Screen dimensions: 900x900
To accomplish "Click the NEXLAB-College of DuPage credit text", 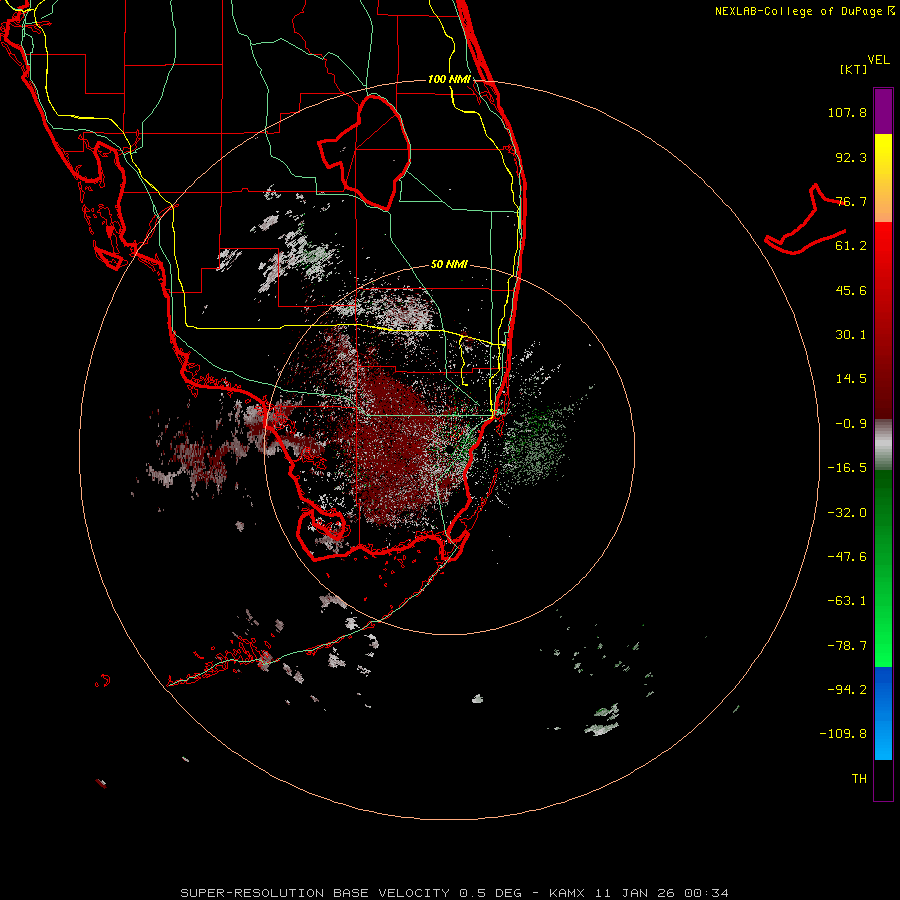I will pos(804,11).
